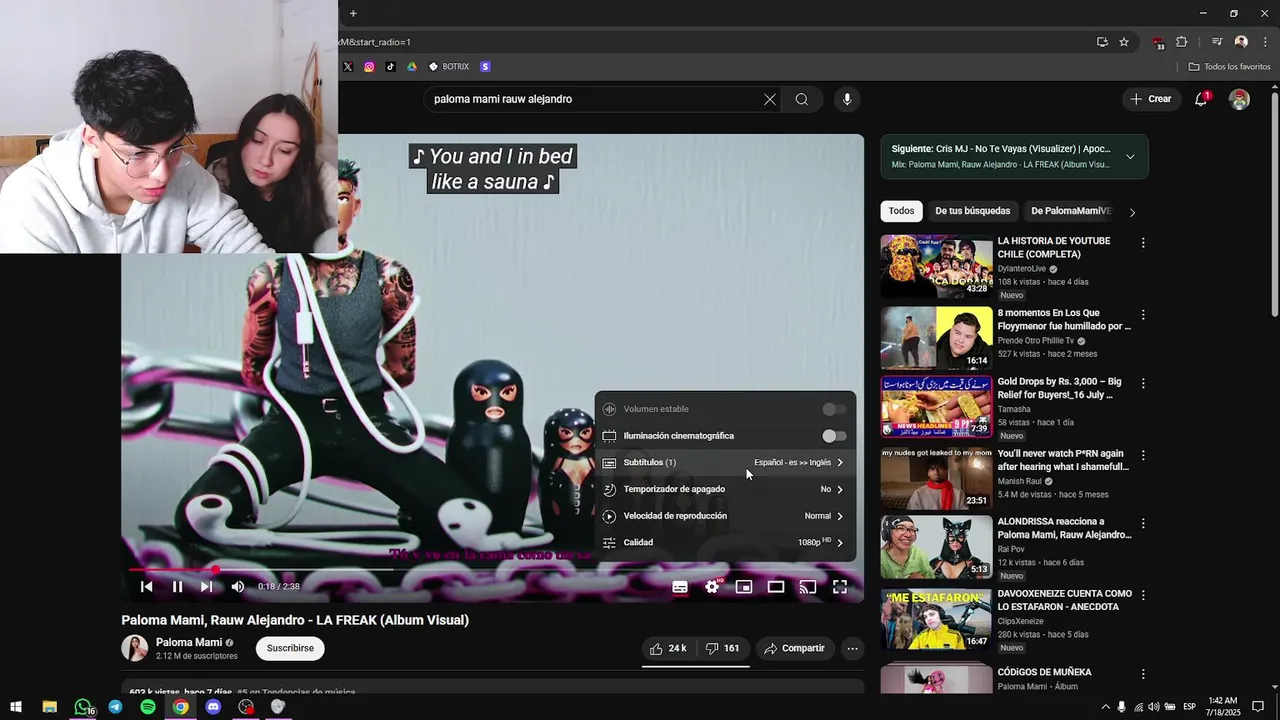
Task: Open the account avatar menu
Action: coord(1240,99)
